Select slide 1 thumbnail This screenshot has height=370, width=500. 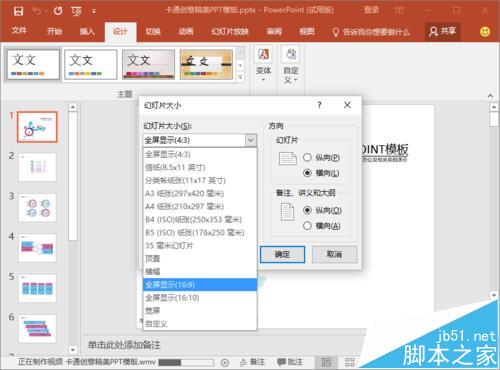(x=37, y=127)
